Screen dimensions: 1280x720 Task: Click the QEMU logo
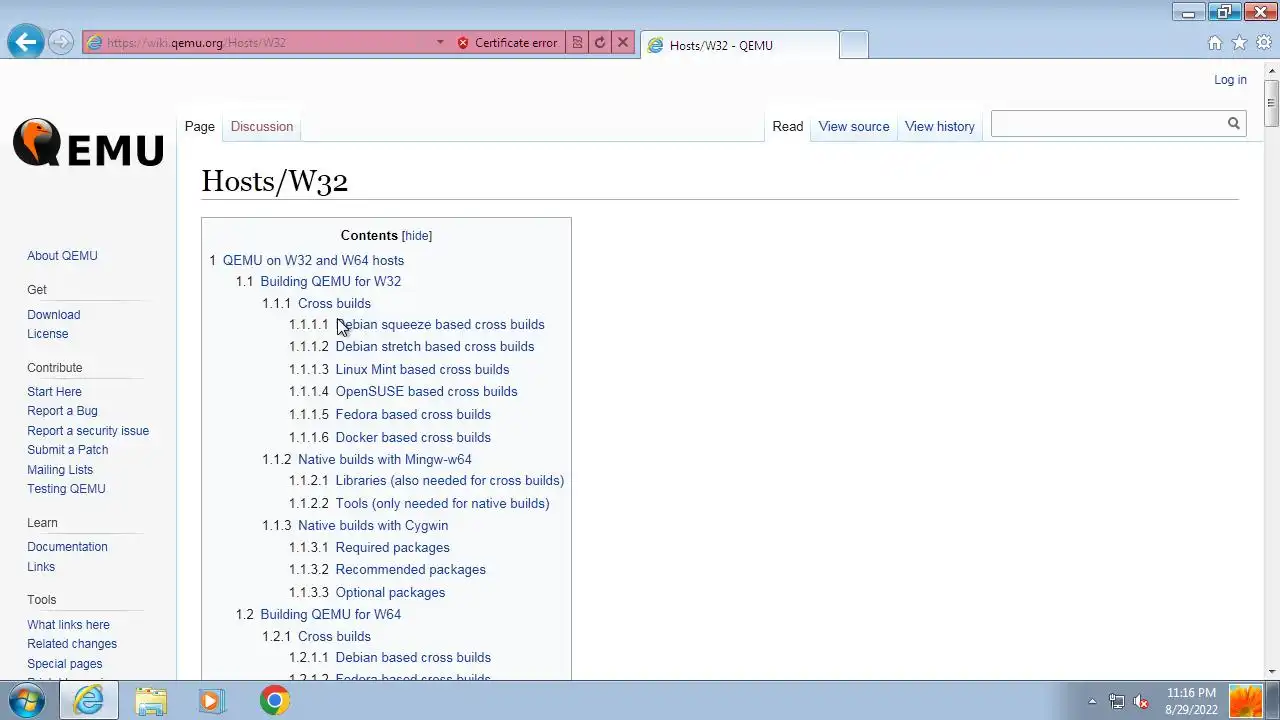click(x=88, y=142)
